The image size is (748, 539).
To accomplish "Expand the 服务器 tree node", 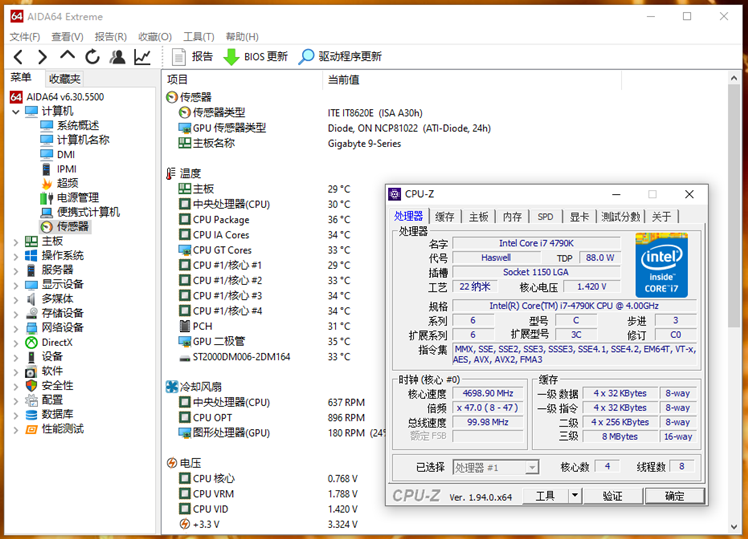I will click(x=16, y=271).
